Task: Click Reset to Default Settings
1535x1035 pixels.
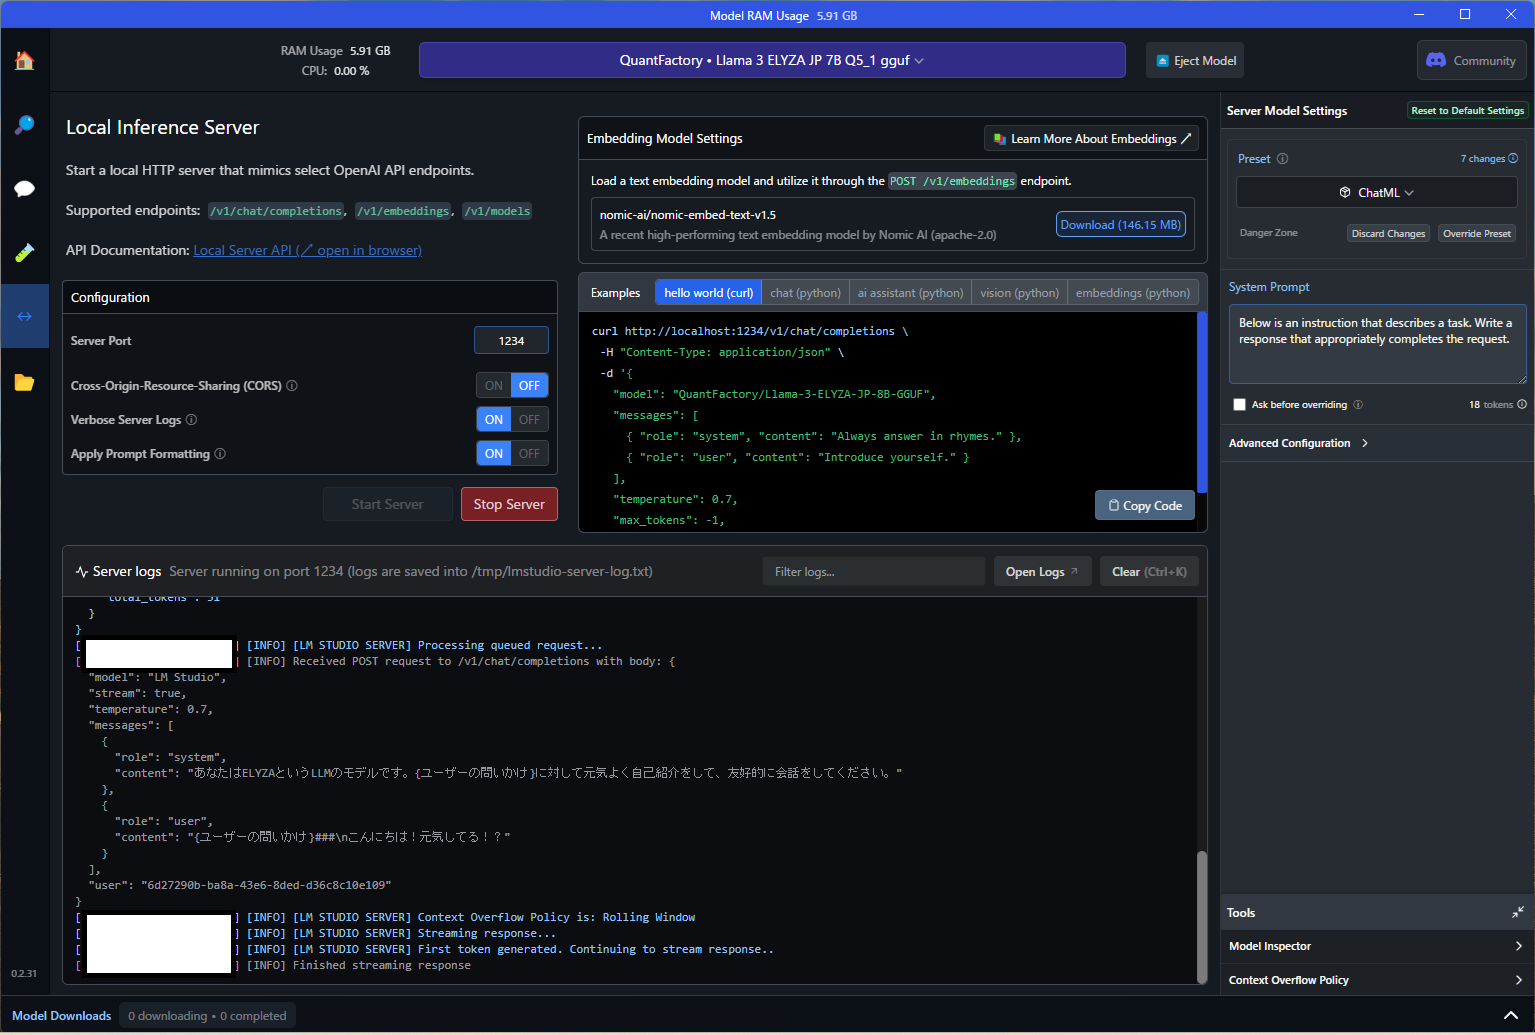Action: coord(1467,111)
